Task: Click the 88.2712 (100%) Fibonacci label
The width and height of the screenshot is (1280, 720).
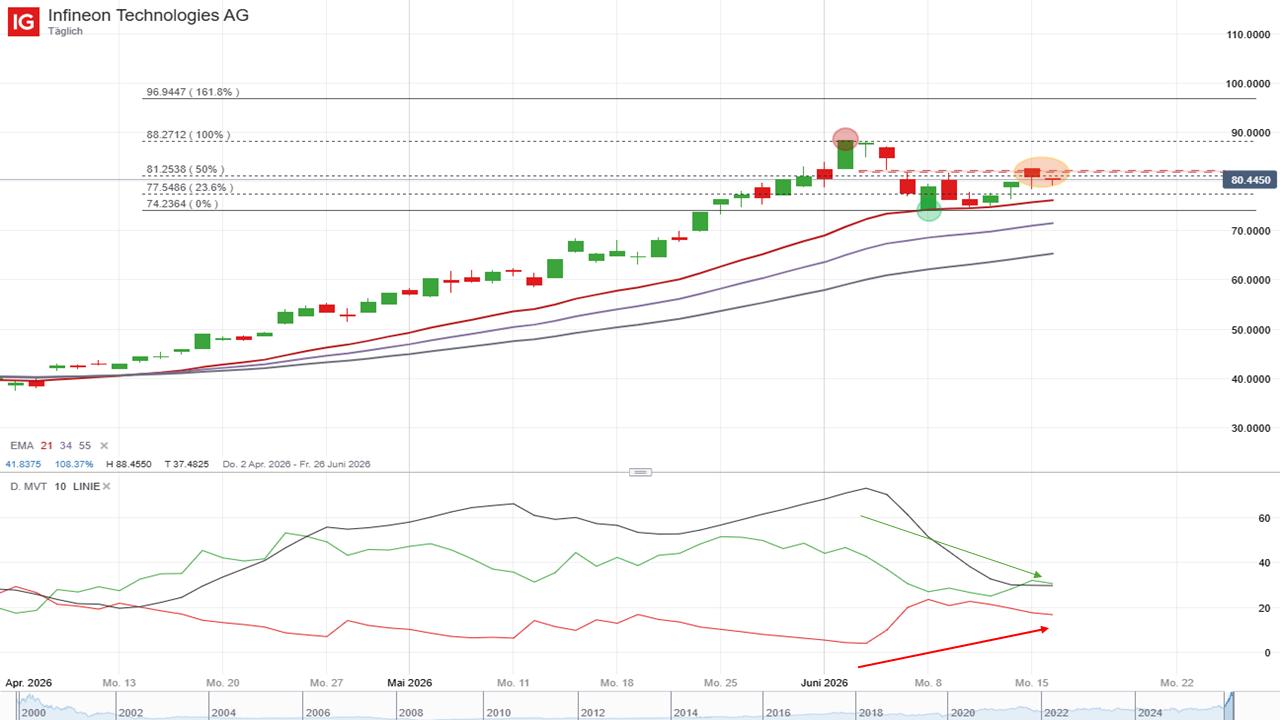Action: [188, 135]
